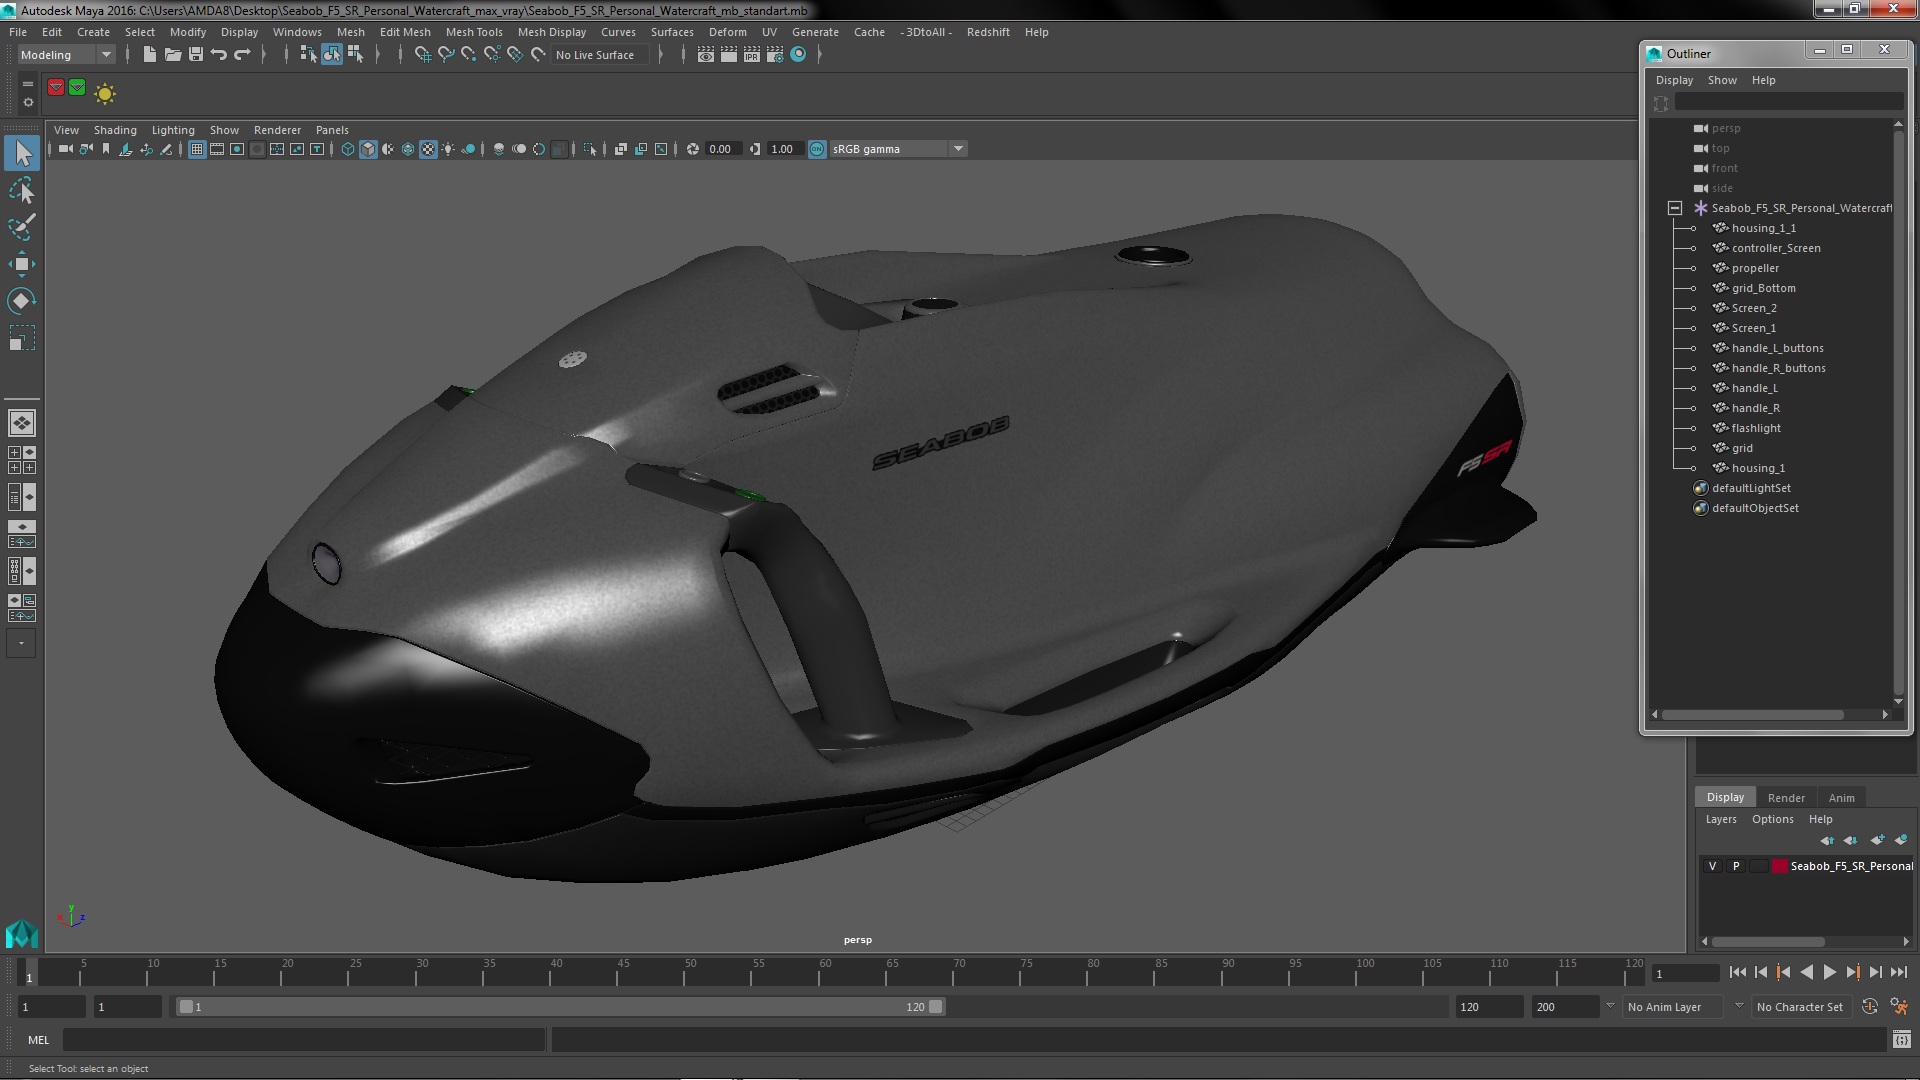Select defaultLightSet in the Outliner
The width and height of the screenshot is (1920, 1080).
click(x=1751, y=488)
